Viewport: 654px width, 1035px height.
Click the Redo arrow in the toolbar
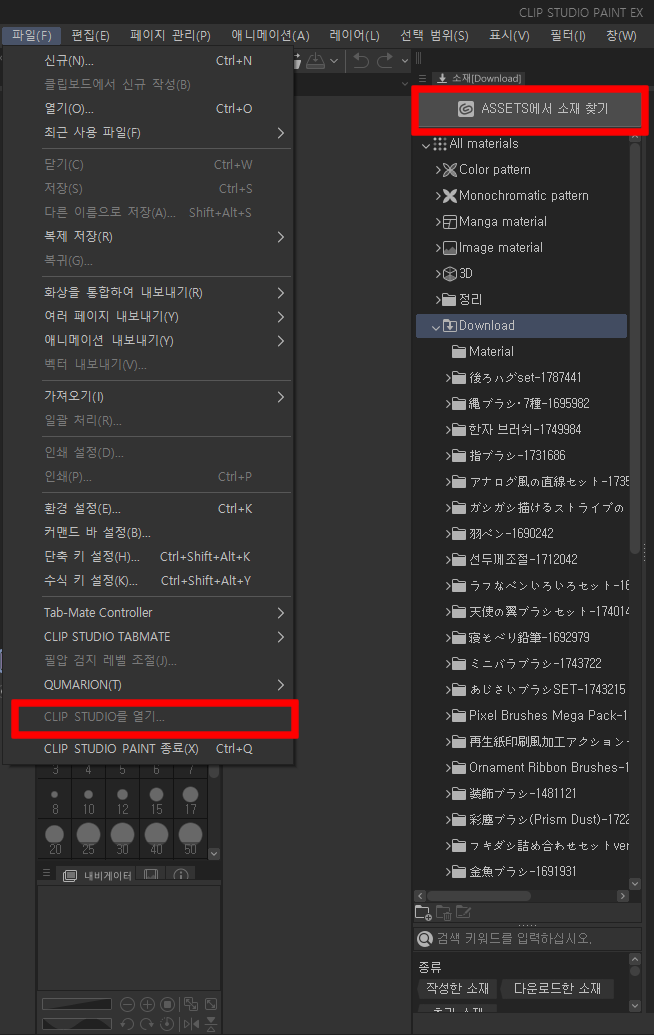click(385, 61)
